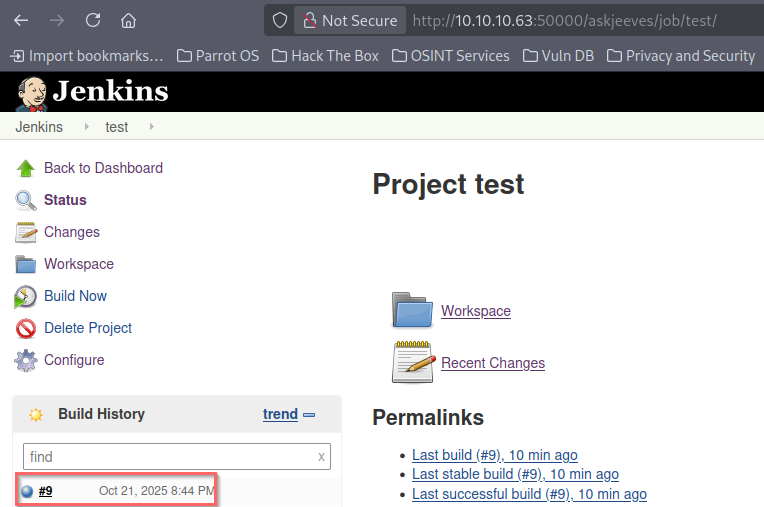
Task: Click the Build Now clock icon
Action: [x=26, y=296]
